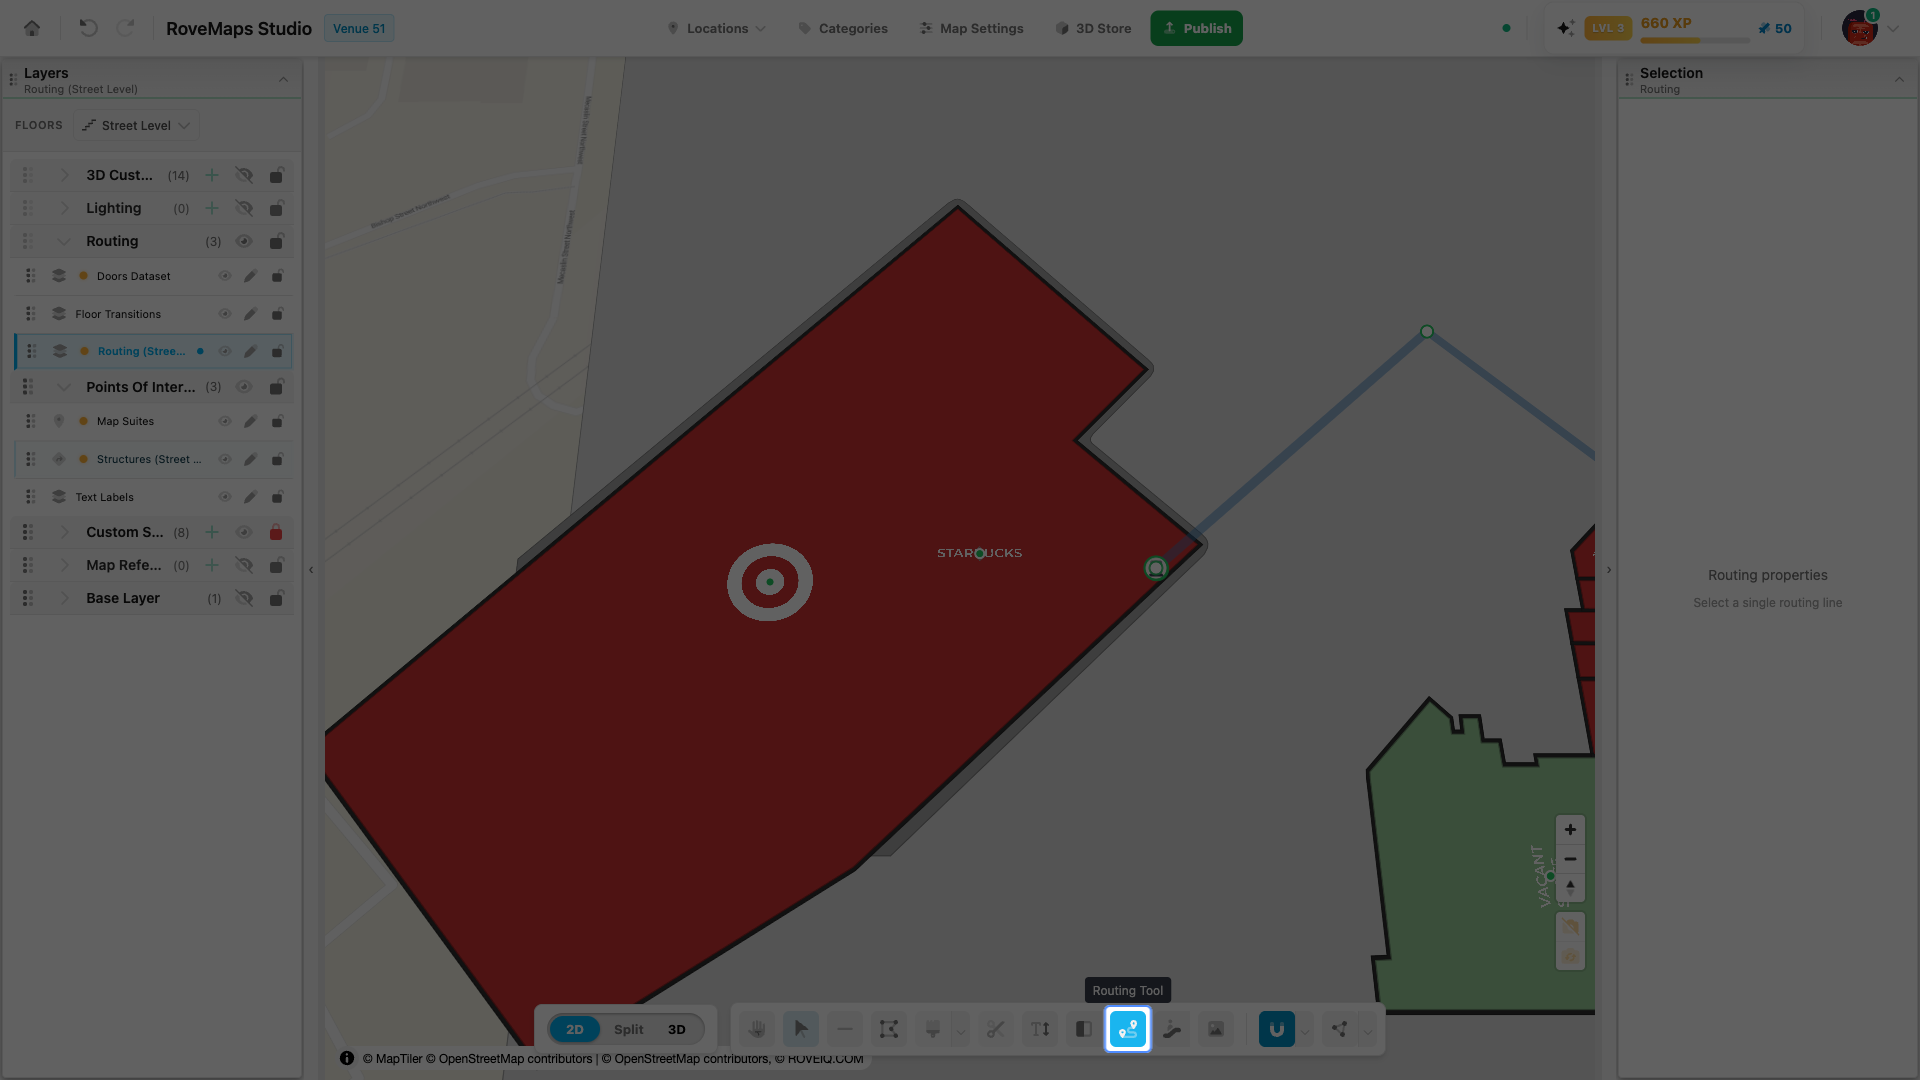The height and width of the screenshot is (1080, 1920).
Task: Expand the Base Layer group
Action: 64,598
